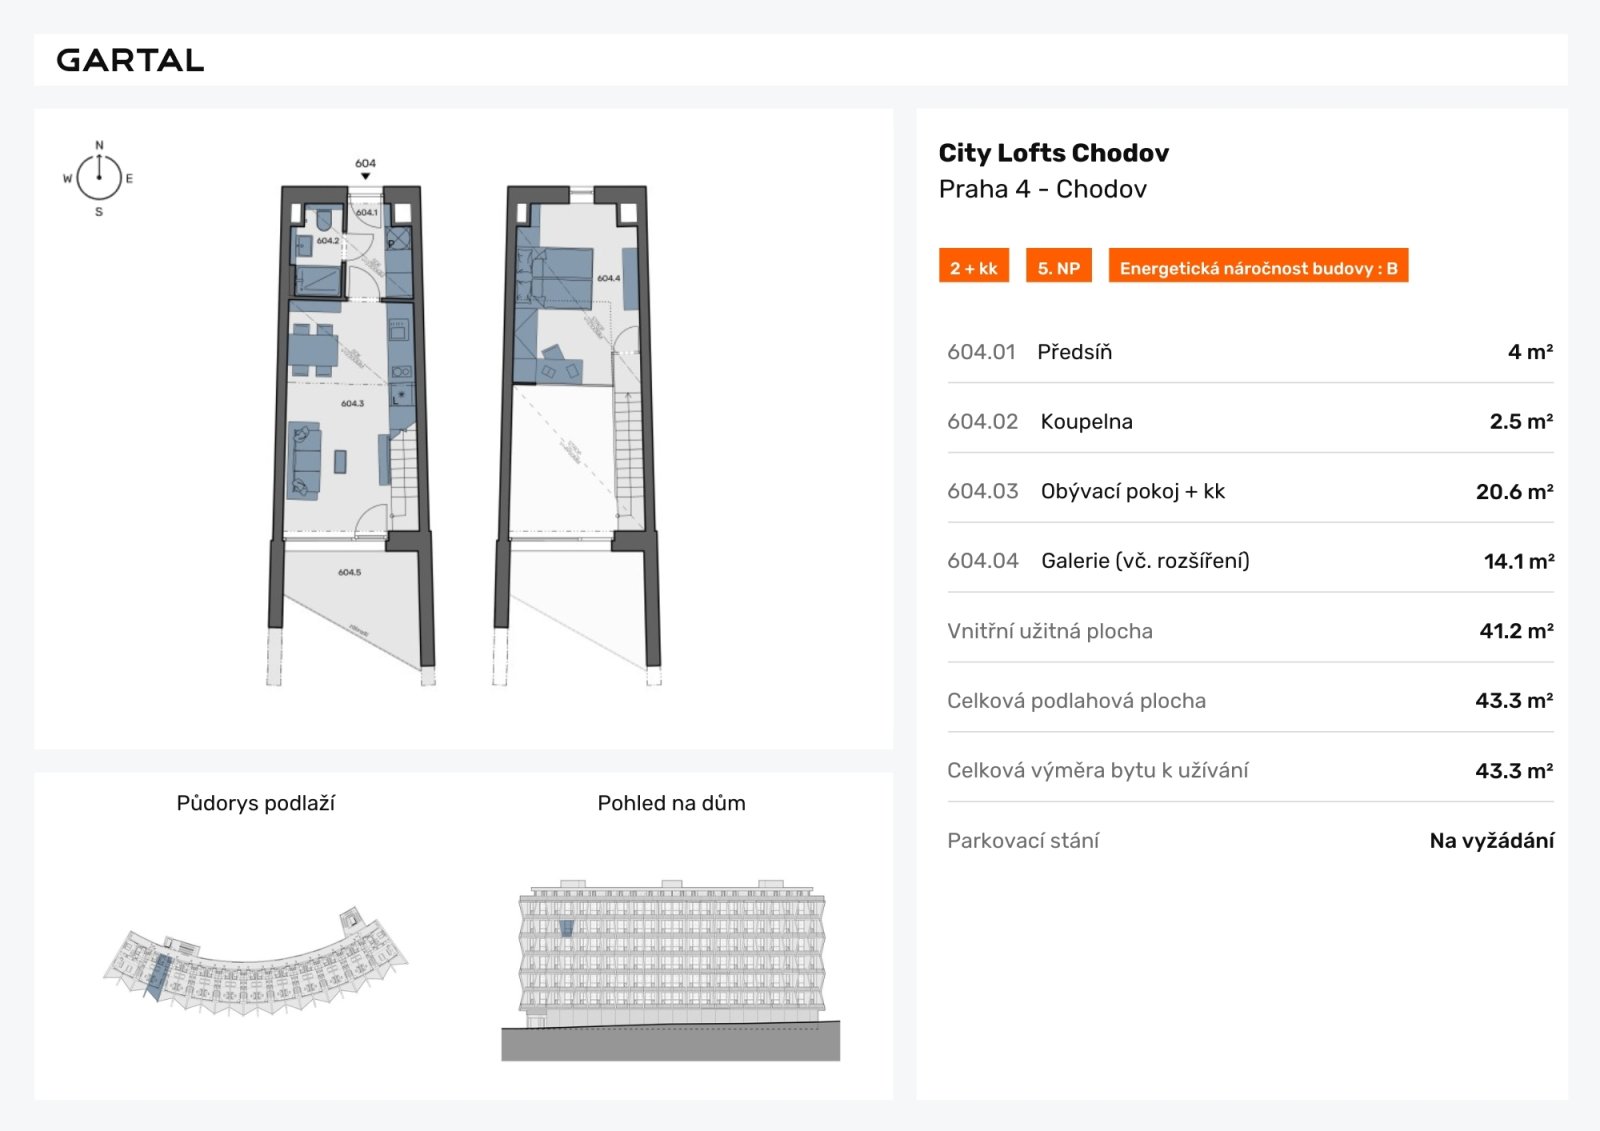Viewport: 1600px width, 1131px height.
Task: Click the highlighted unit in the floor layout
Action: (159, 975)
